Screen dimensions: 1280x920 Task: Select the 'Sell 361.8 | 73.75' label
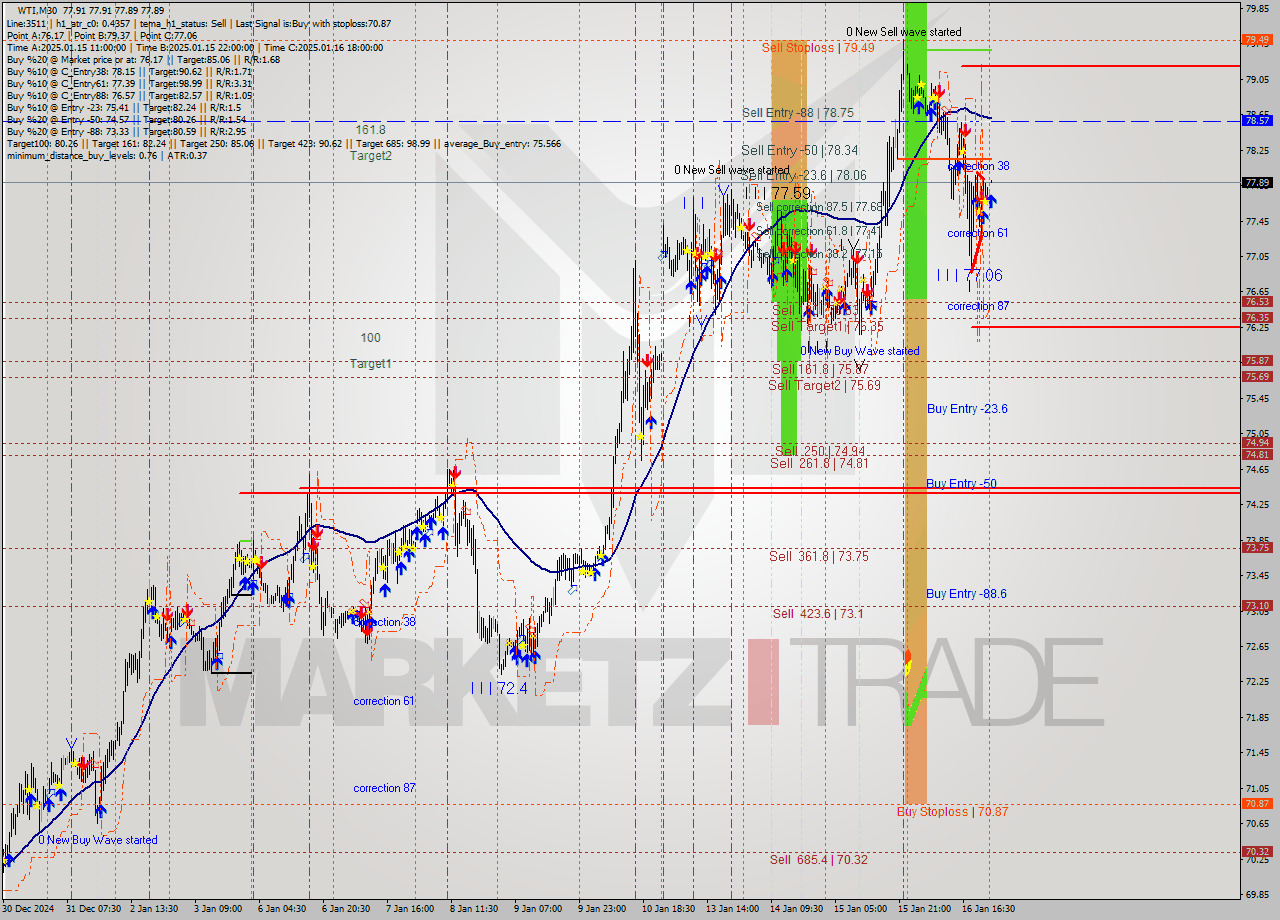tap(818, 556)
